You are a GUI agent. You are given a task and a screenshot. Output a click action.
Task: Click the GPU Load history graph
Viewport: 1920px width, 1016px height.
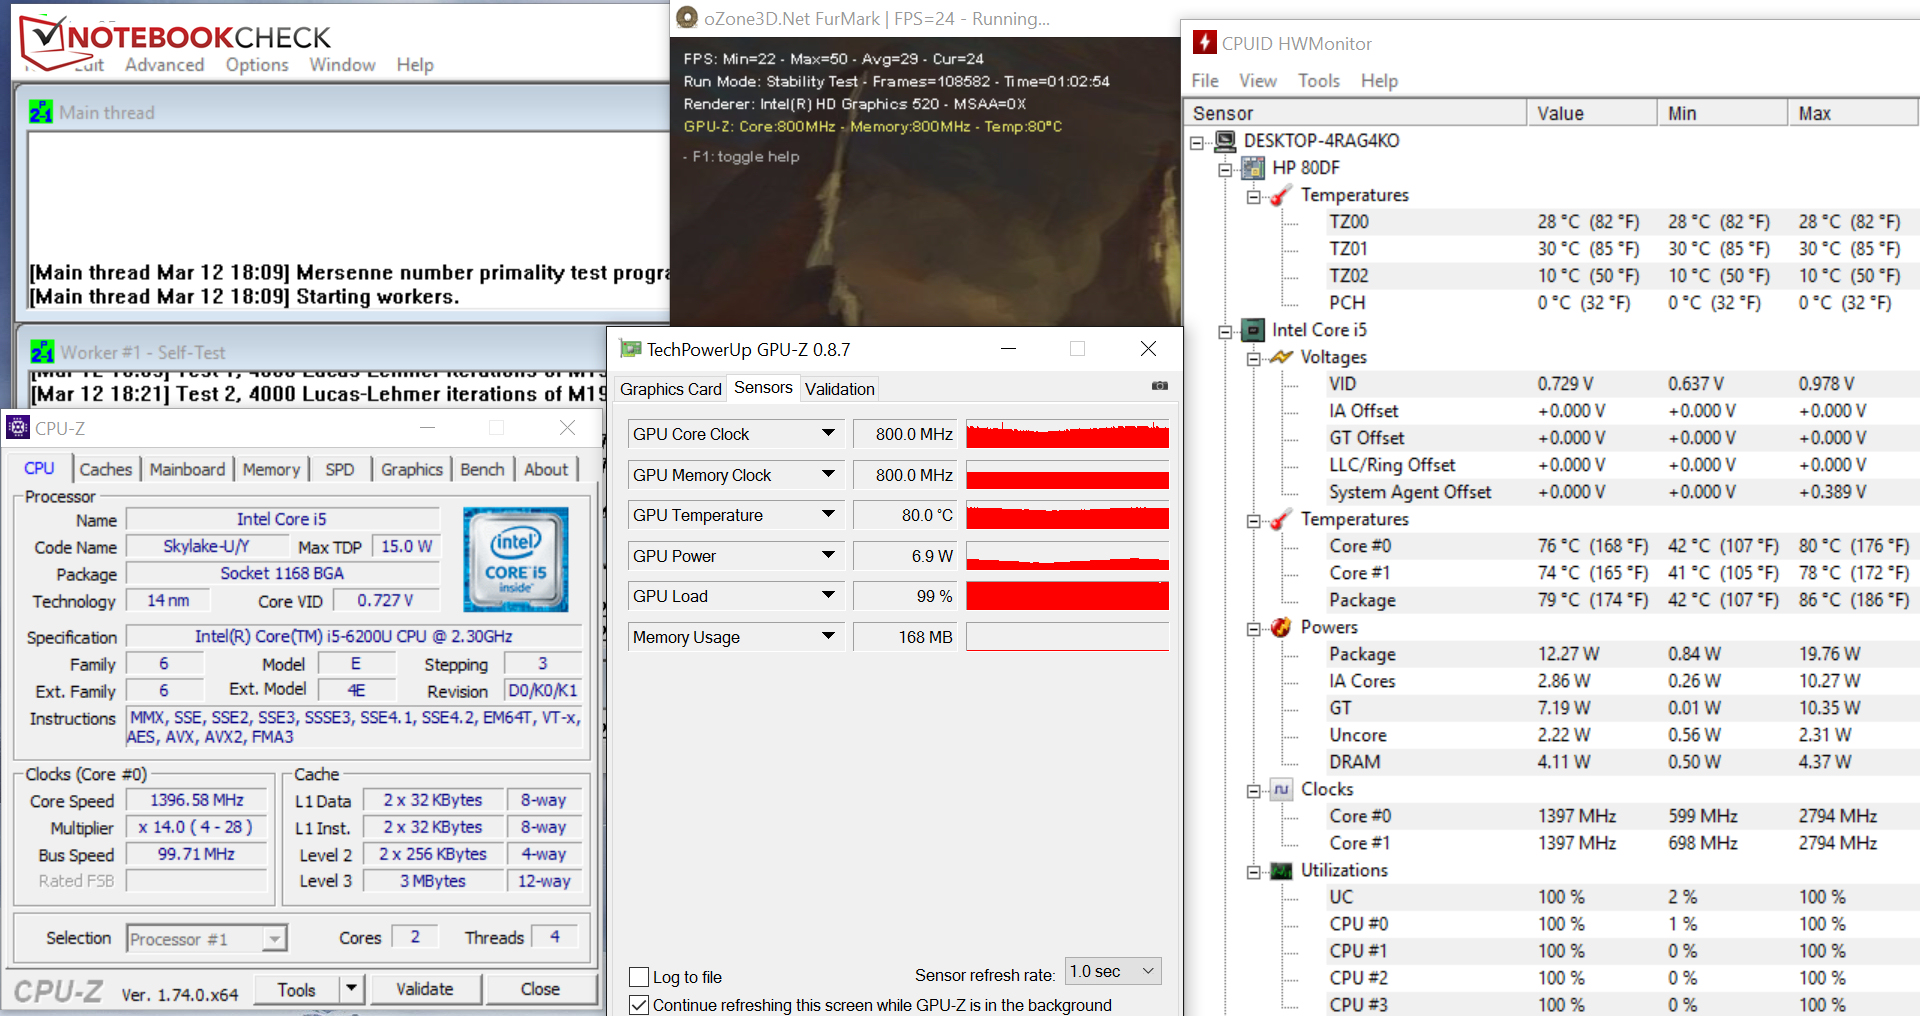tap(1067, 595)
